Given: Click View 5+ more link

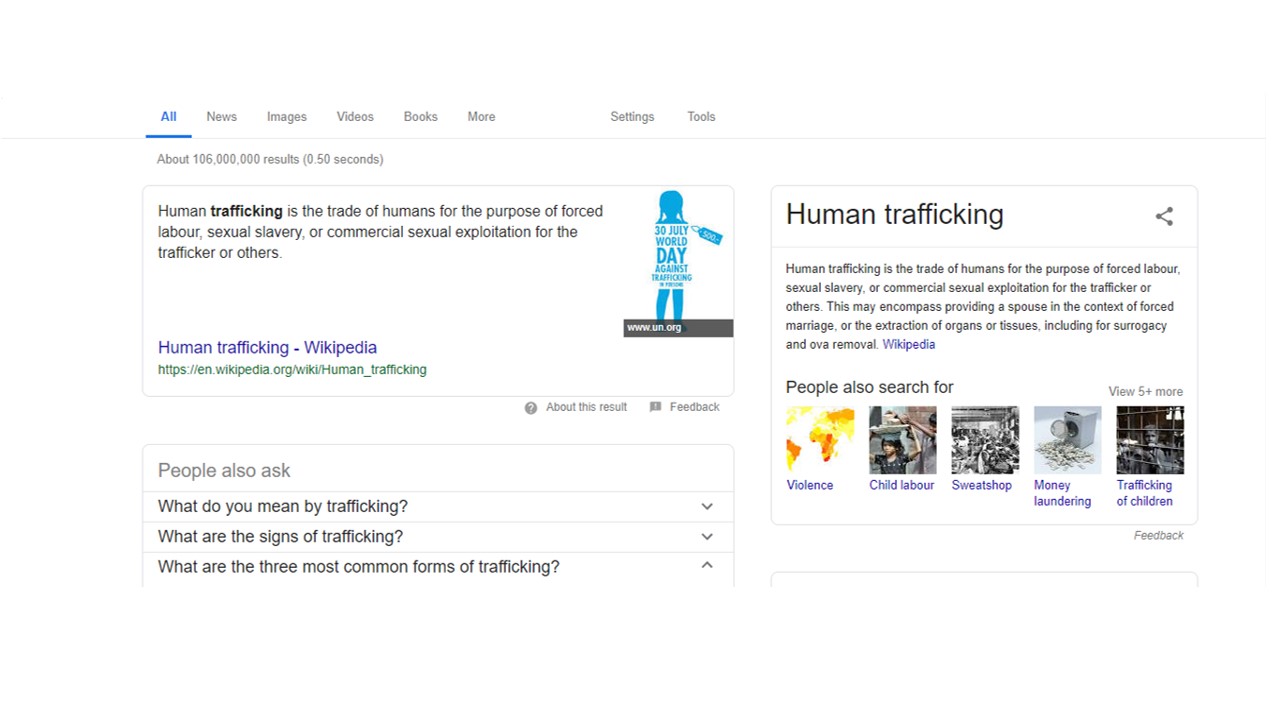Looking at the screenshot, I should (x=1145, y=392).
